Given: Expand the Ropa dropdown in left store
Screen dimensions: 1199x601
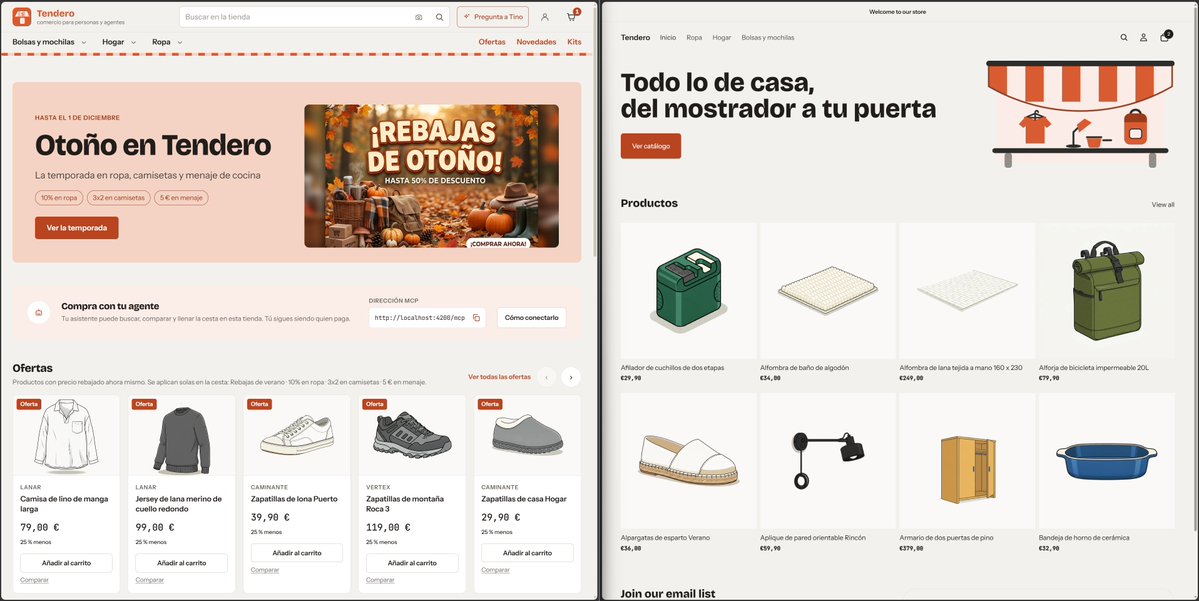Looking at the screenshot, I should tap(167, 42).
